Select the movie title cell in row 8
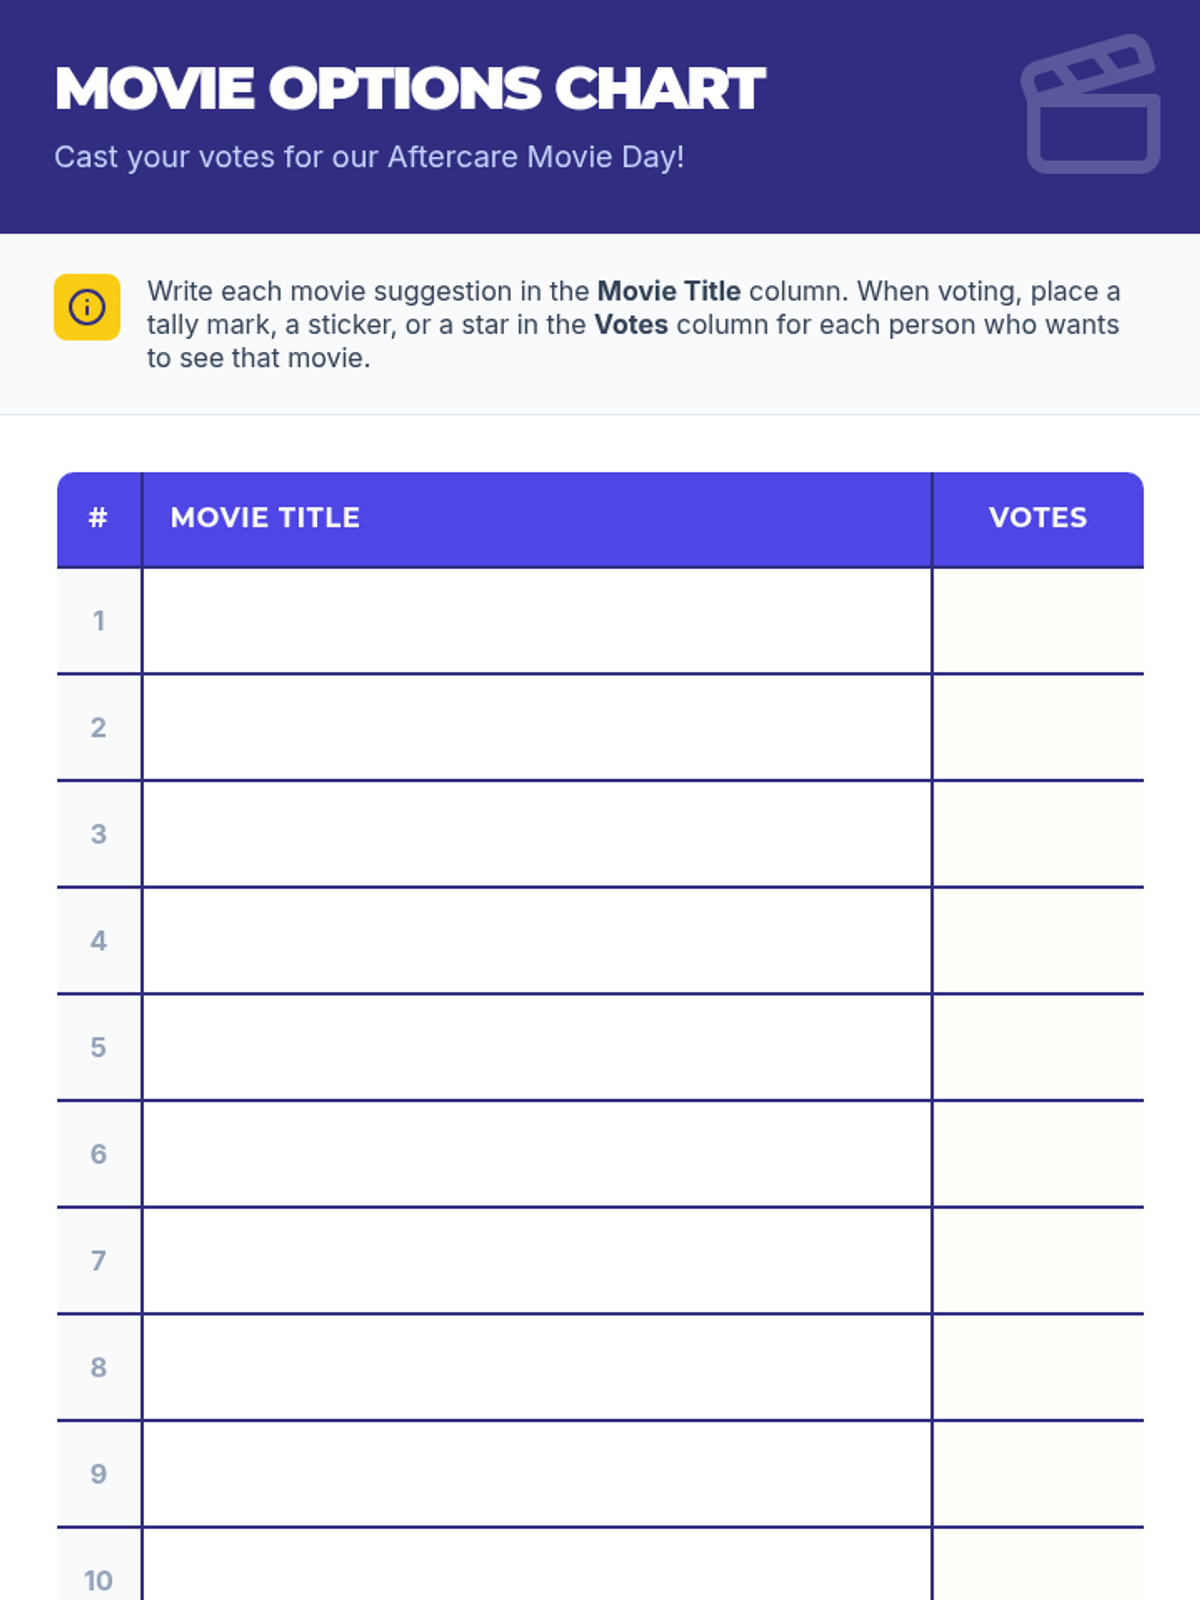The image size is (1200, 1600). tap(537, 1368)
